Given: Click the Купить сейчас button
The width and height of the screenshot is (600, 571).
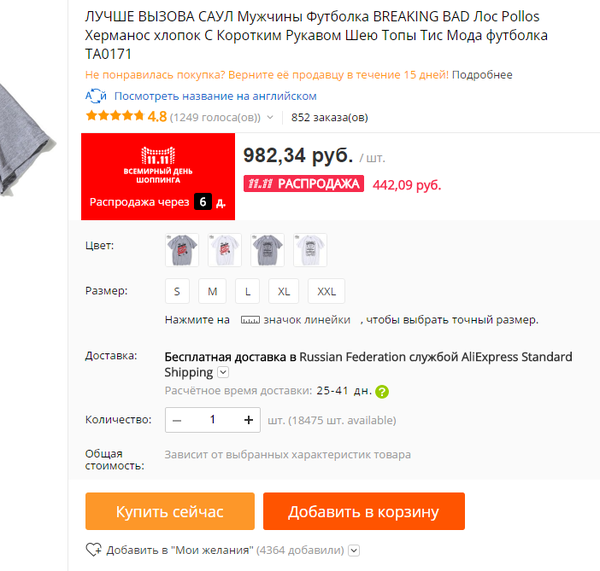Looking at the screenshot, I should (170, 511).
